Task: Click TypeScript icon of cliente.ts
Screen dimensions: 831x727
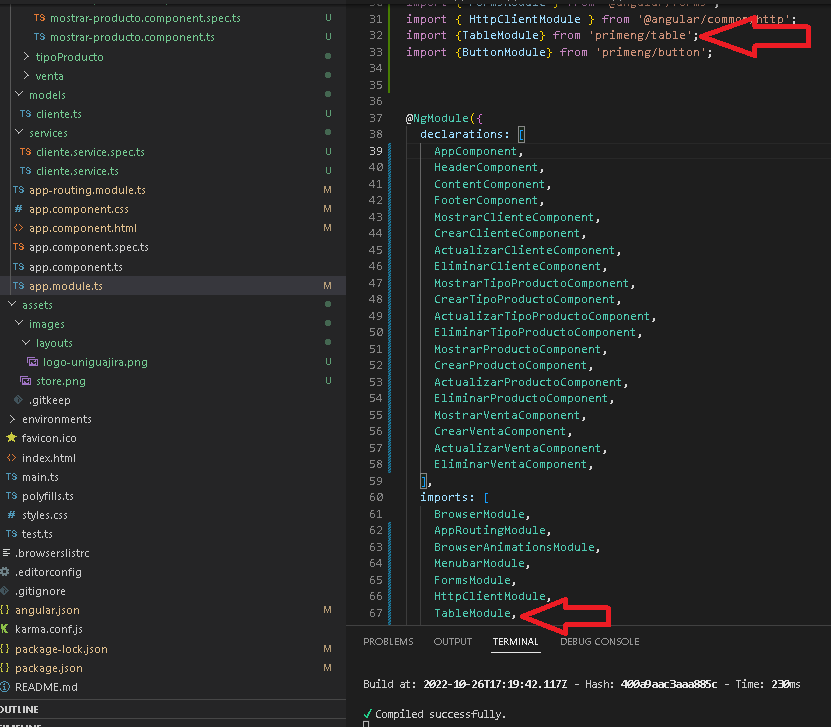Action: tap(25, 114)
